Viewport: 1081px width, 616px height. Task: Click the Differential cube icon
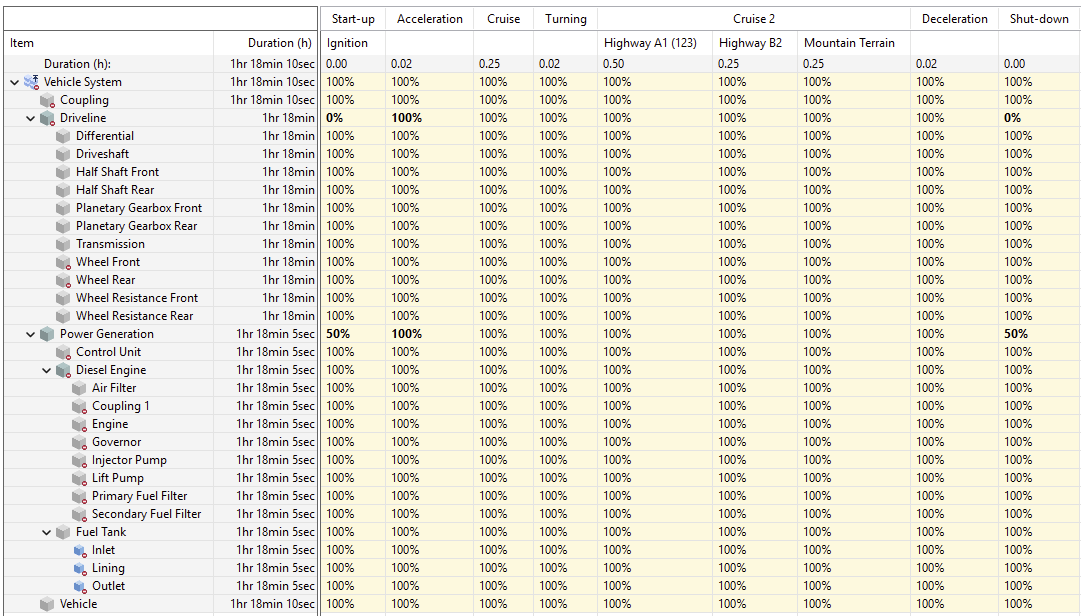pos(63,136)
